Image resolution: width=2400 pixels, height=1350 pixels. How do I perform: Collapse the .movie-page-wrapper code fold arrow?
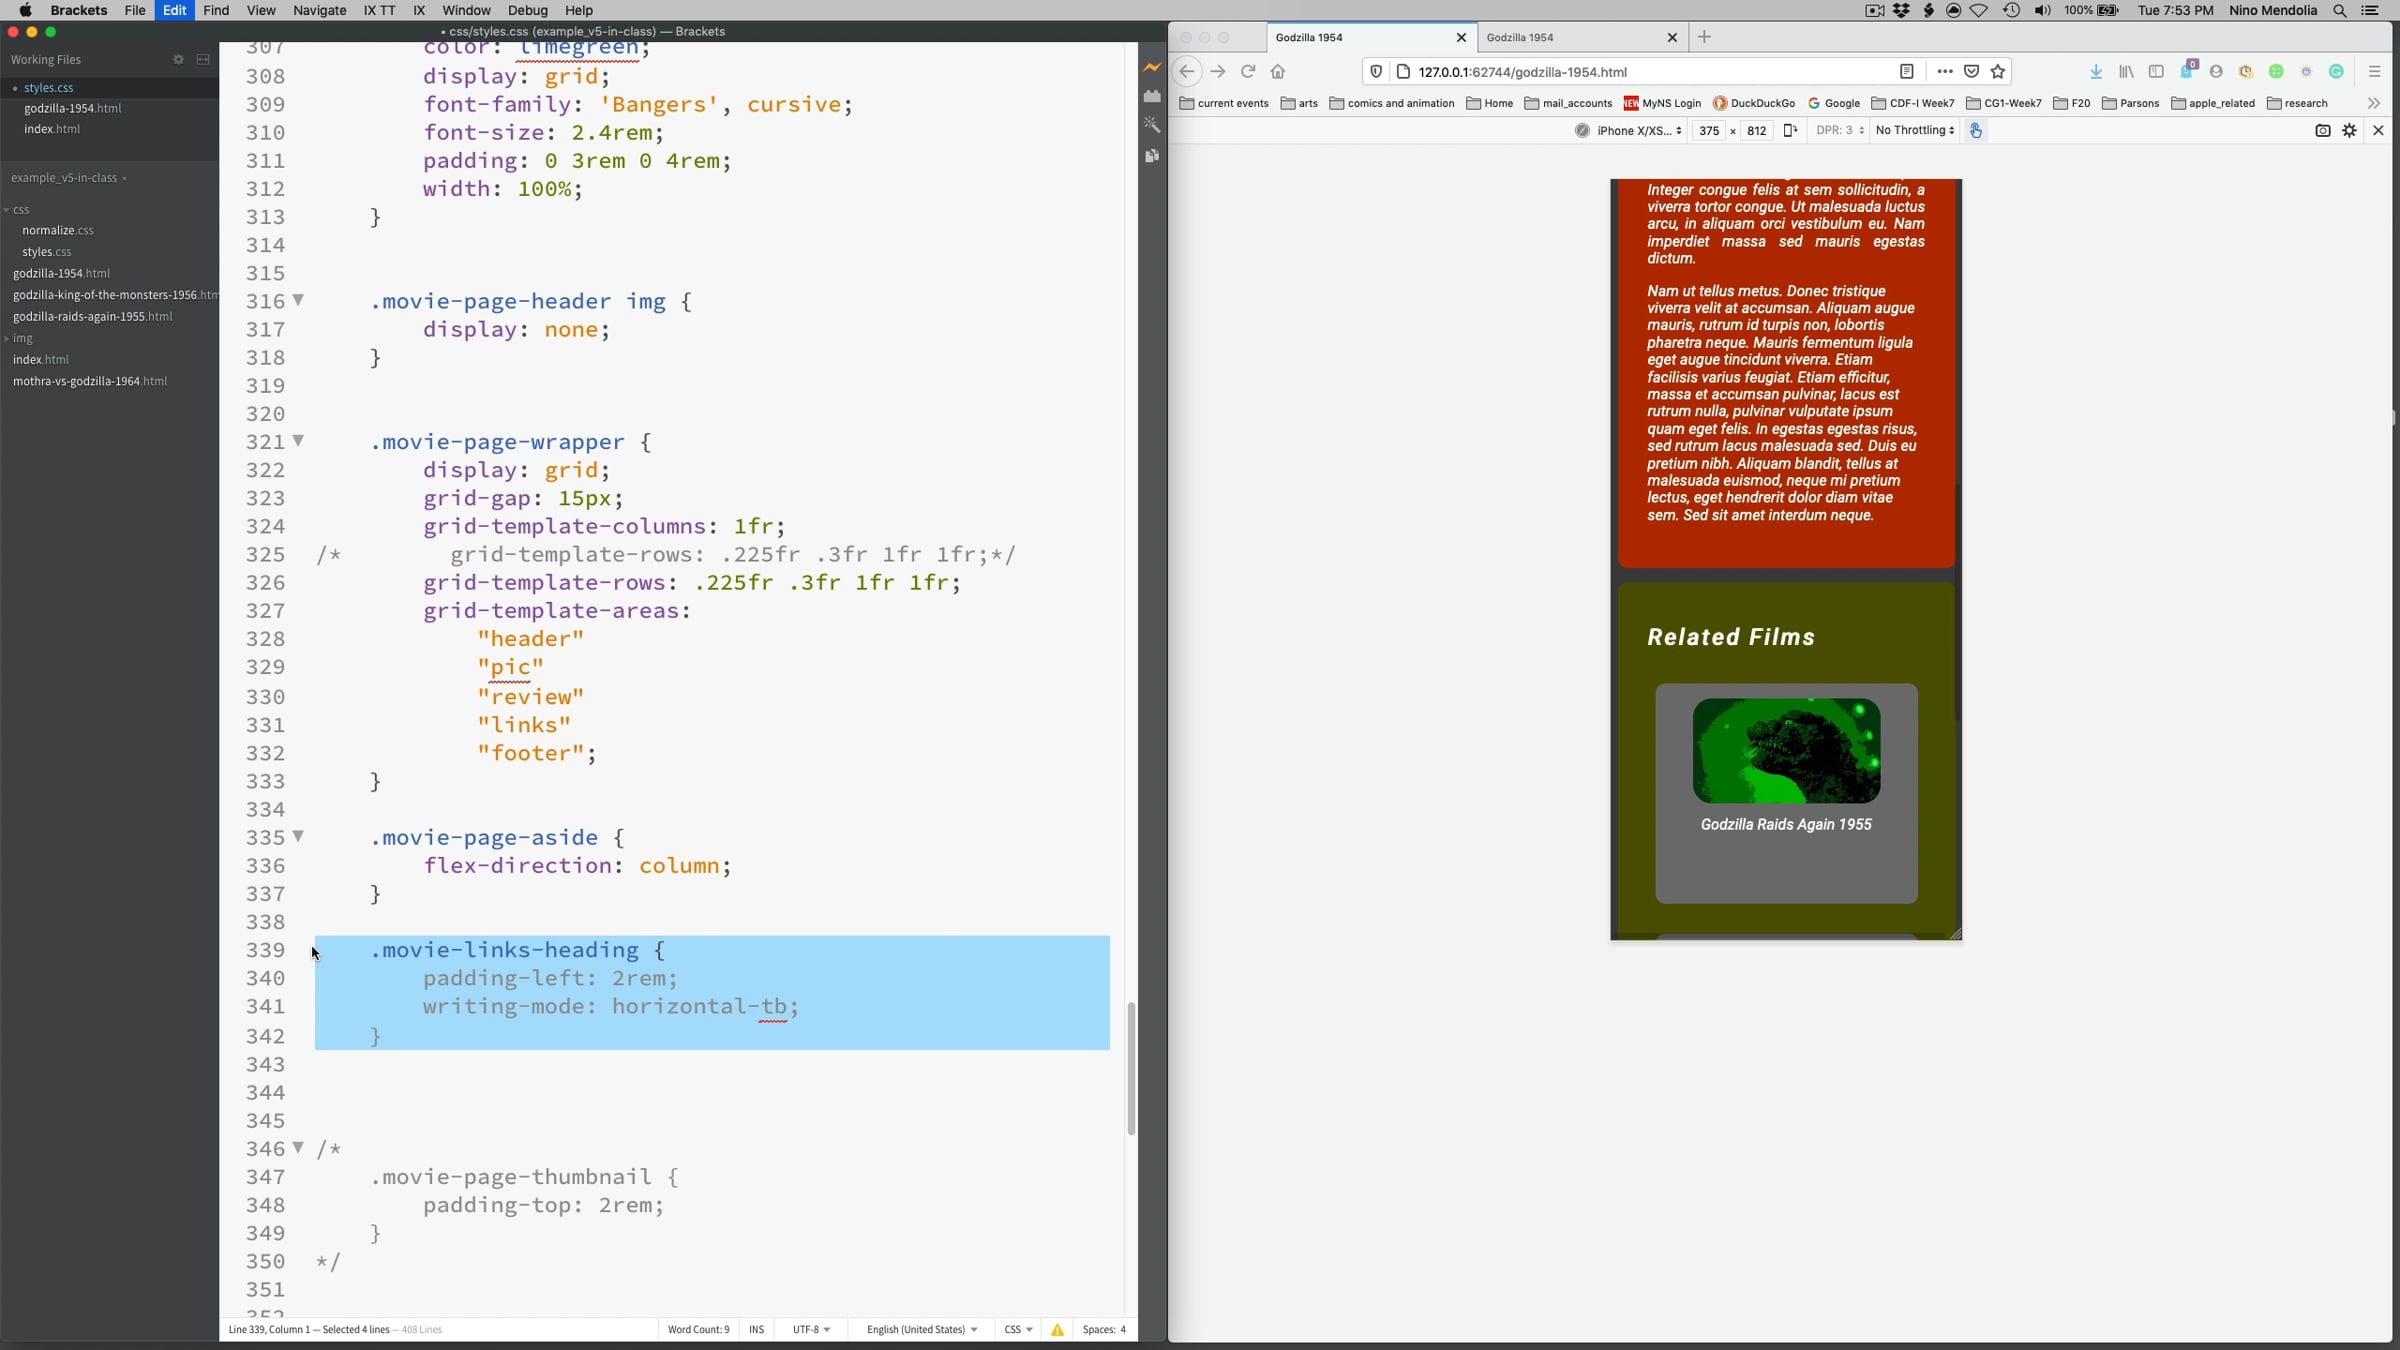click(298, 441)
